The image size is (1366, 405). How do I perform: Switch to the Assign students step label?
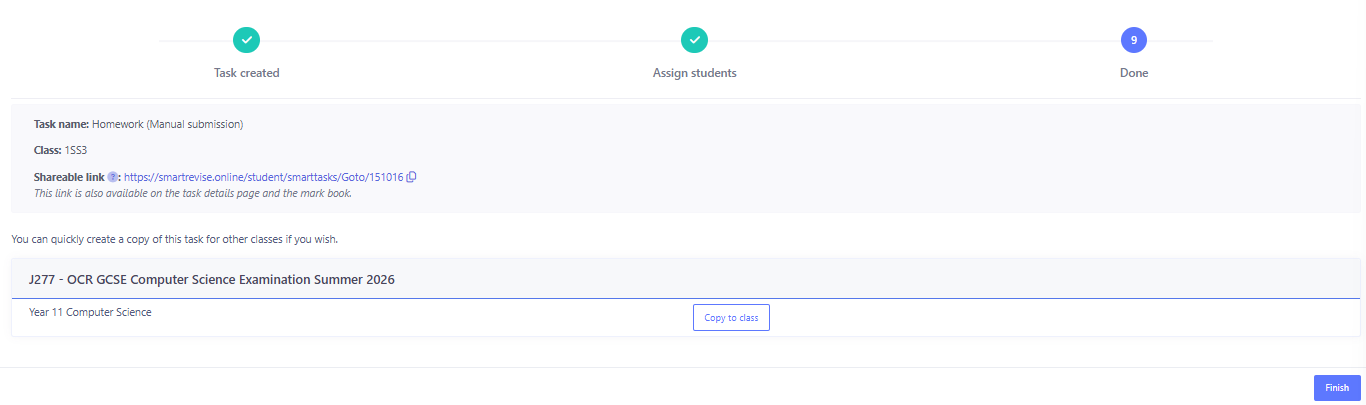pyautogui.click(x=694, y=73)
